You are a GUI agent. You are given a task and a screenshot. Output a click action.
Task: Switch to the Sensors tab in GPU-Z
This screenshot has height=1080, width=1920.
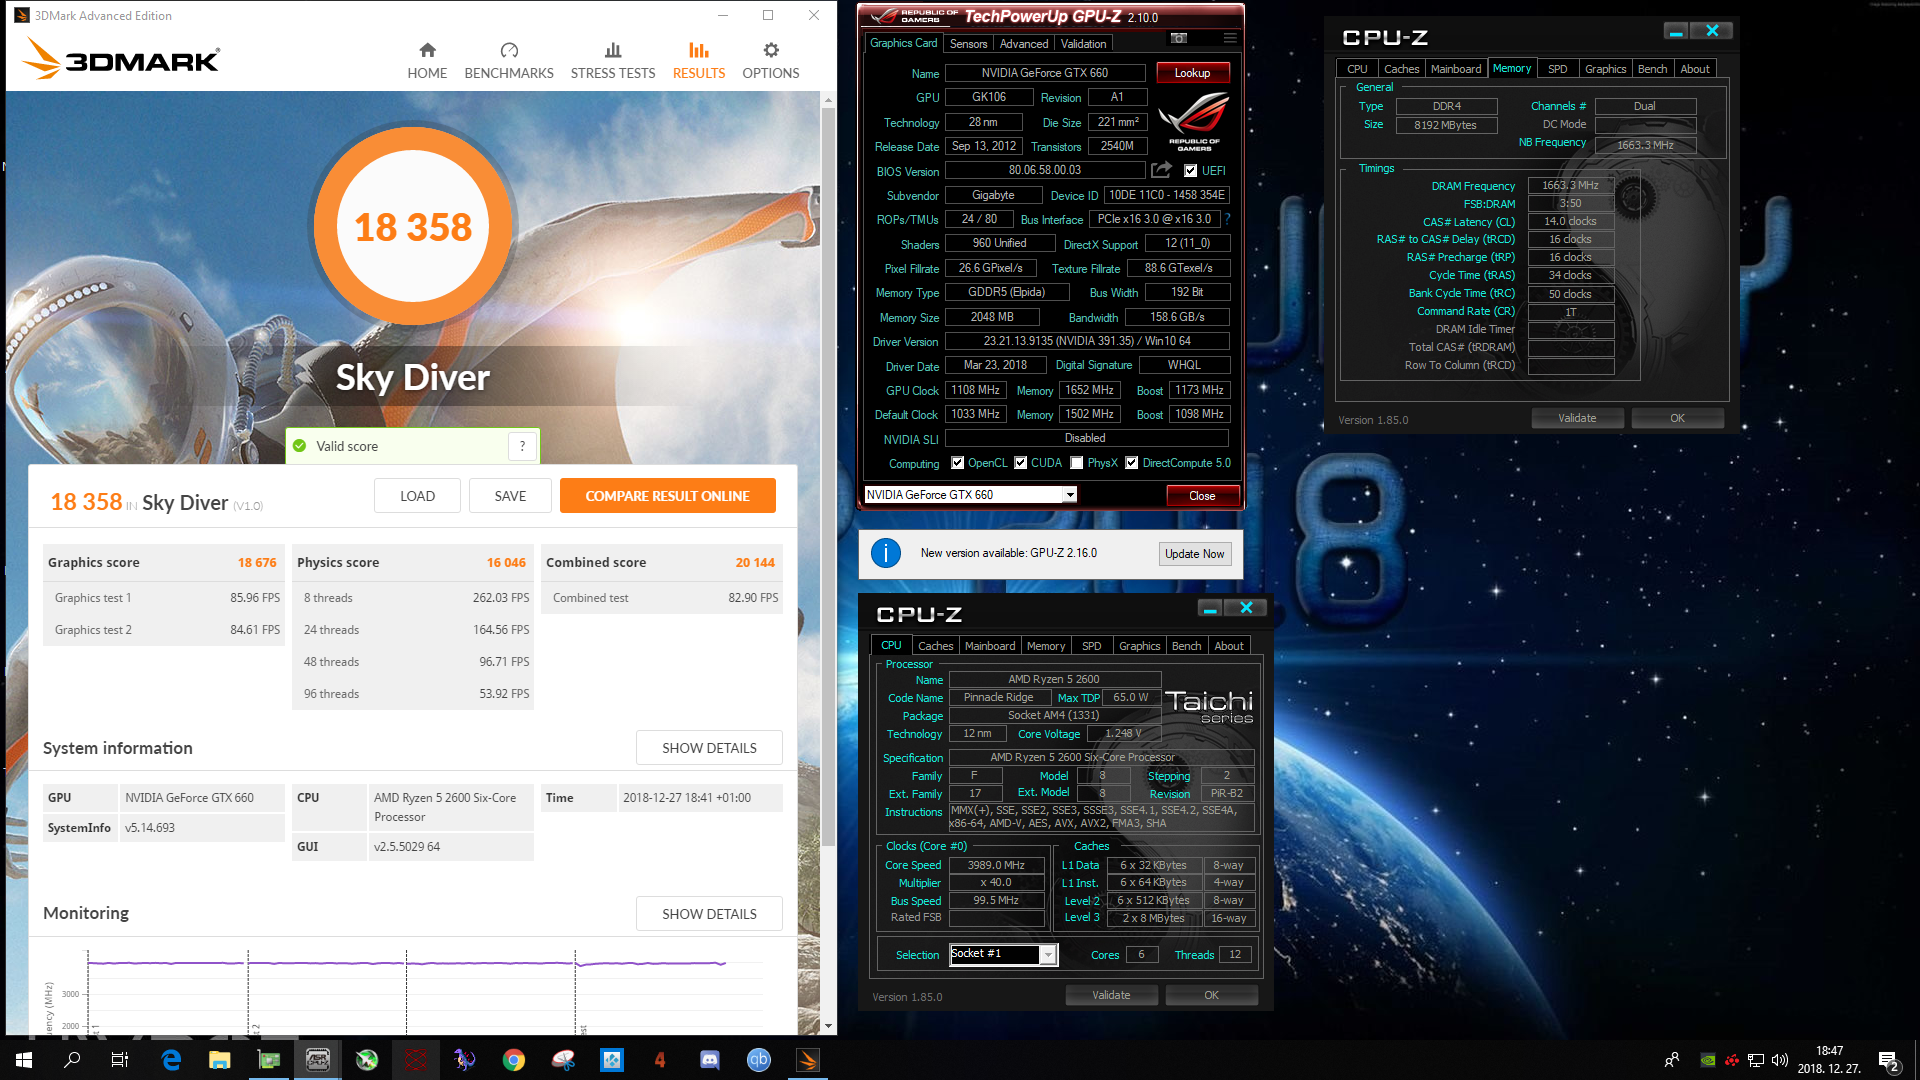[x=968, y=44]
